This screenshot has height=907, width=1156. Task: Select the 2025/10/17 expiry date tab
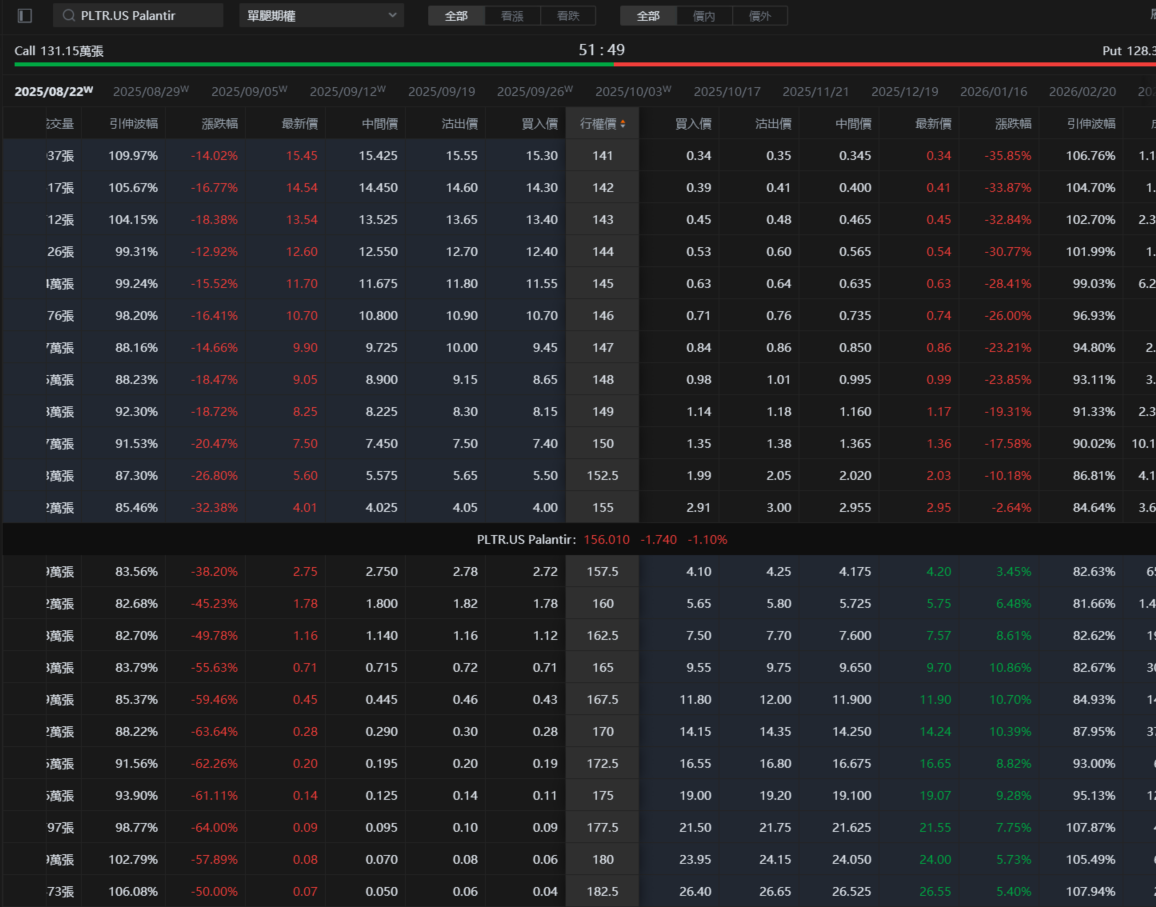click(727, 91)
